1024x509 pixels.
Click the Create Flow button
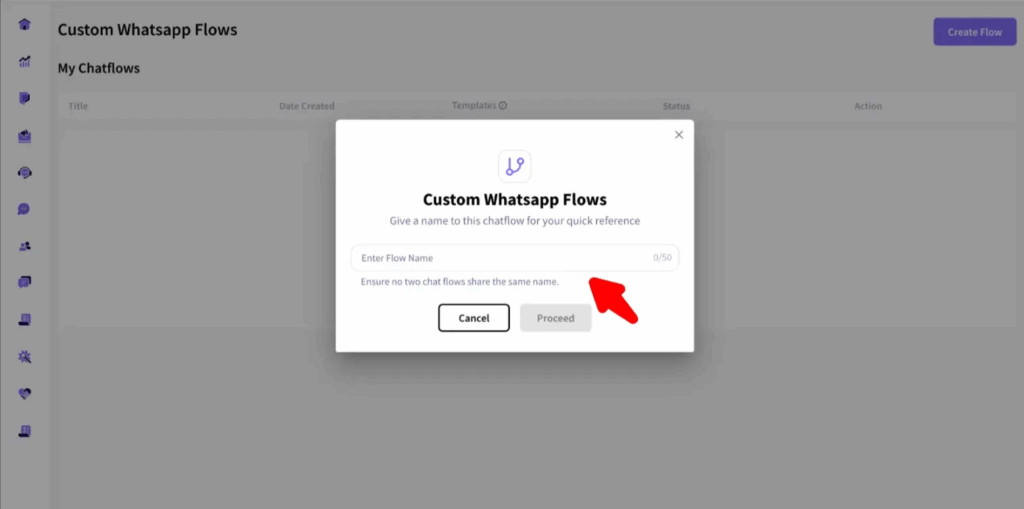pyautogui.click(x=974, y=32)
